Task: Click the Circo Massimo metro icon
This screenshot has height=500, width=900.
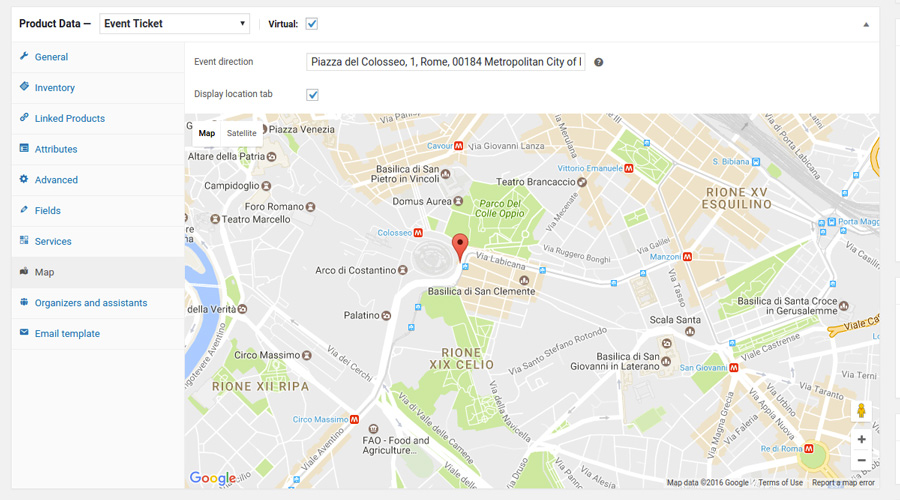Action: [x=354, y=420]
